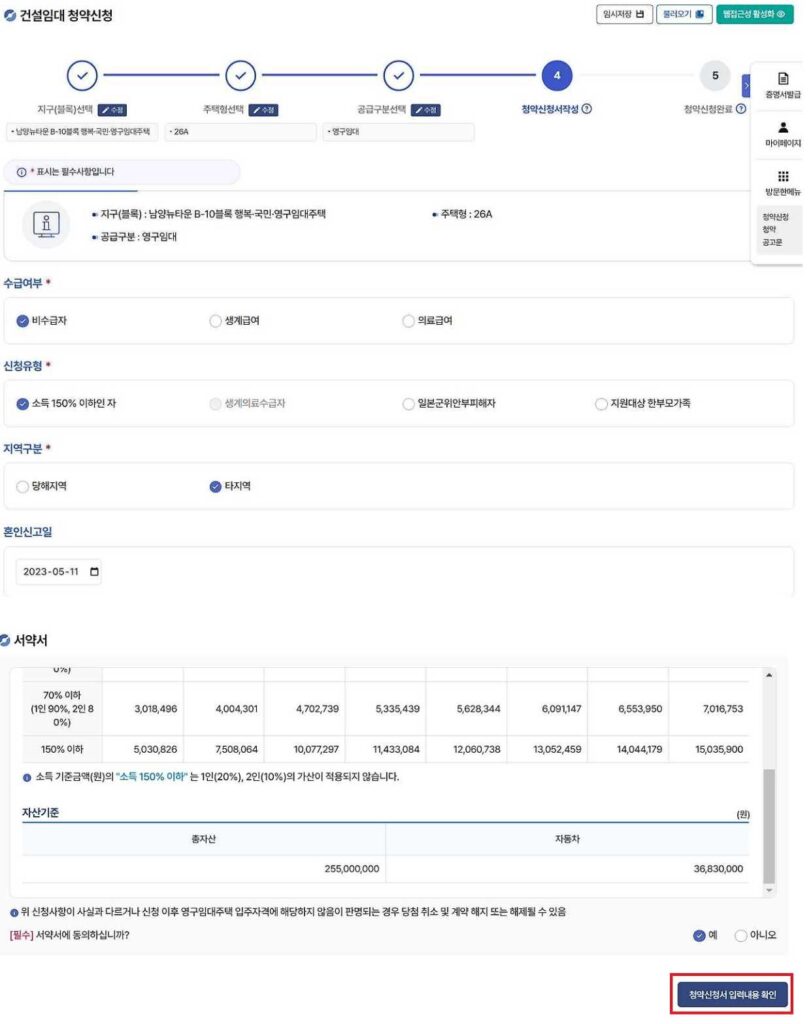Open 마이페이지 person icon in sidebar

[783, 128]
